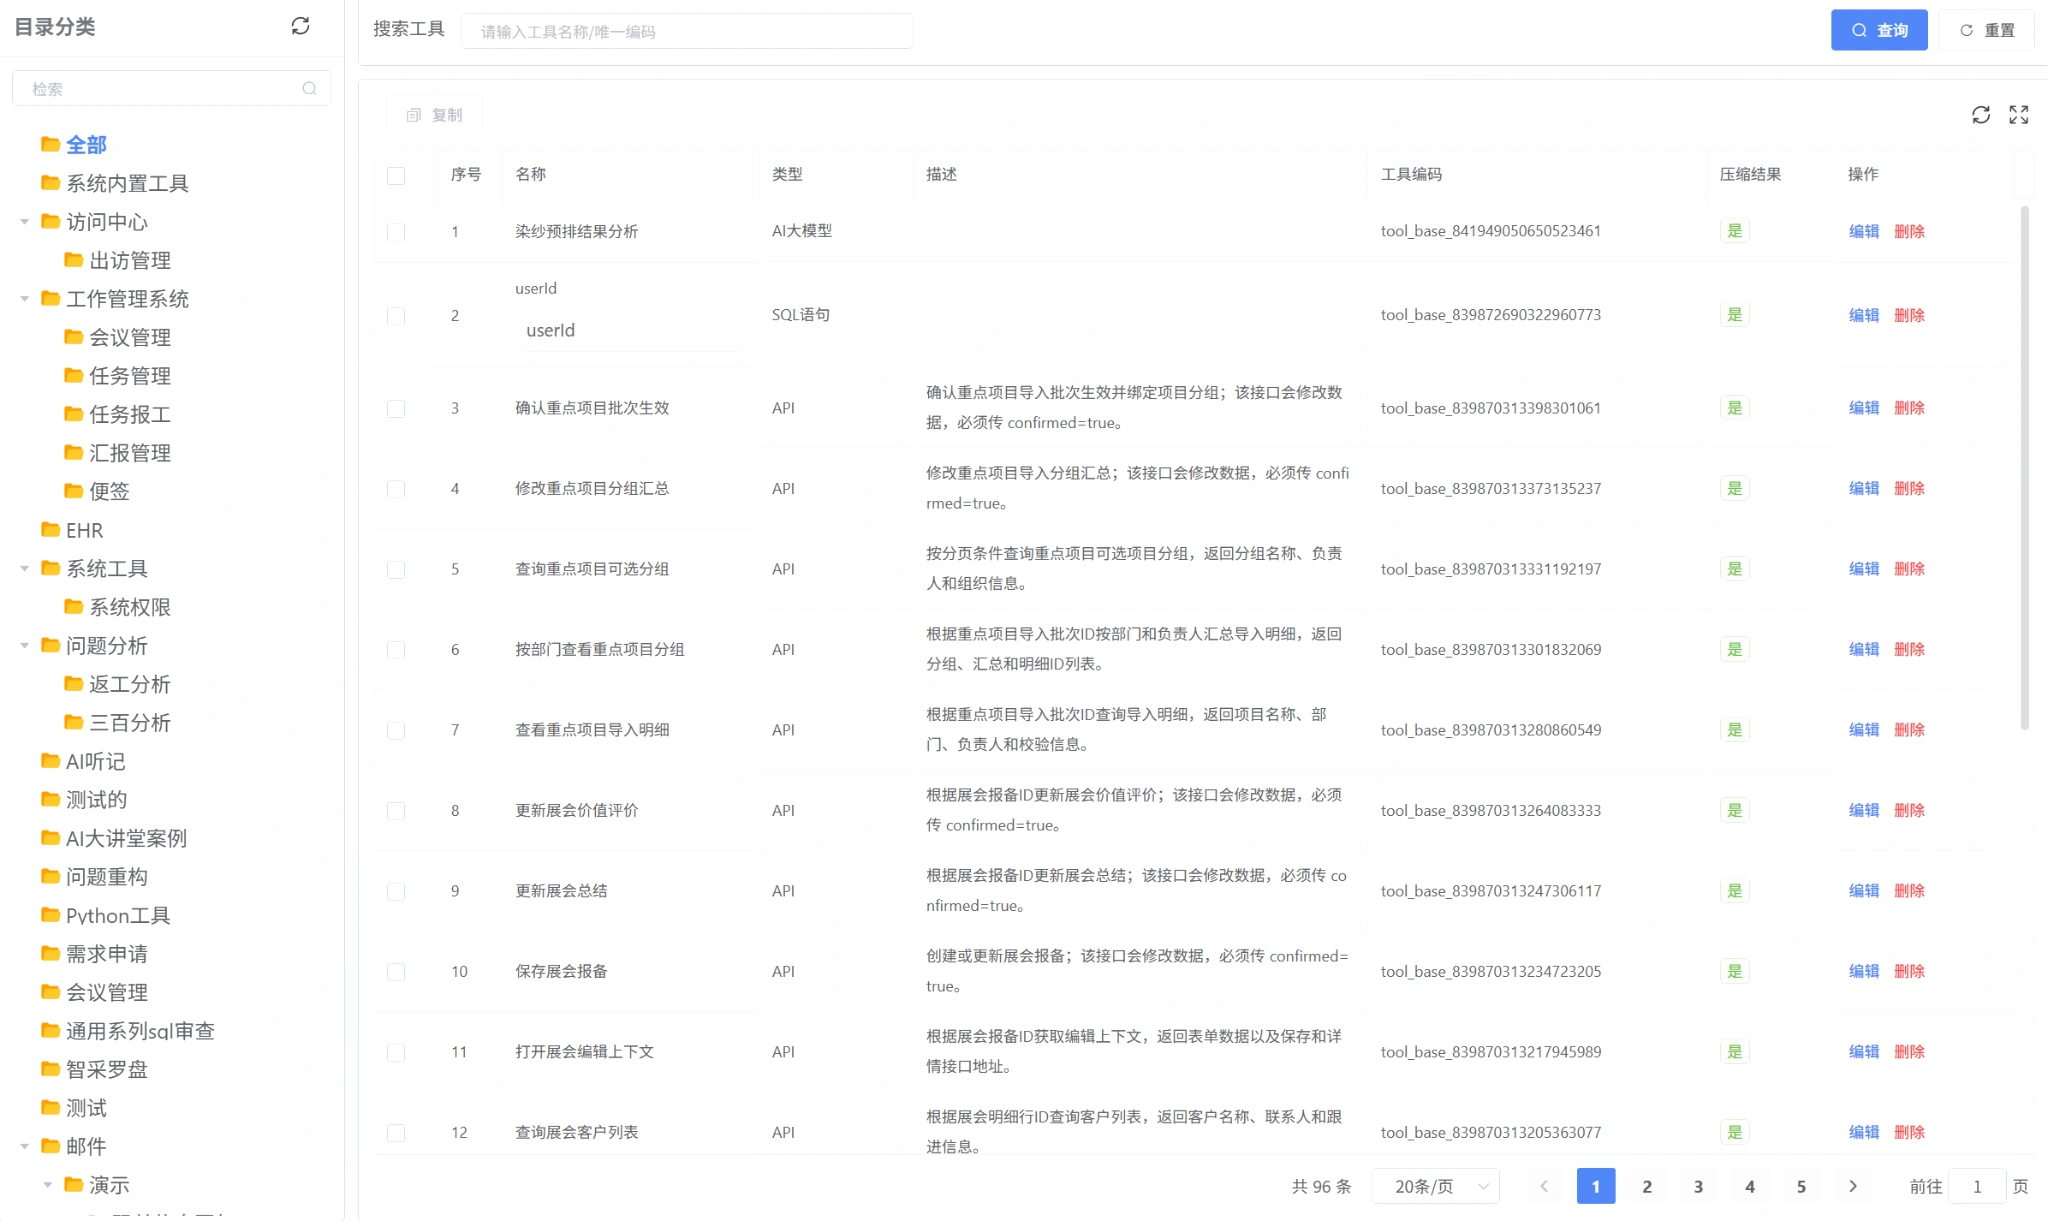Open the 需求申请 folder icon
Image resolution: width=2048 pixels, height=1221 pixels.
[50, 952]
